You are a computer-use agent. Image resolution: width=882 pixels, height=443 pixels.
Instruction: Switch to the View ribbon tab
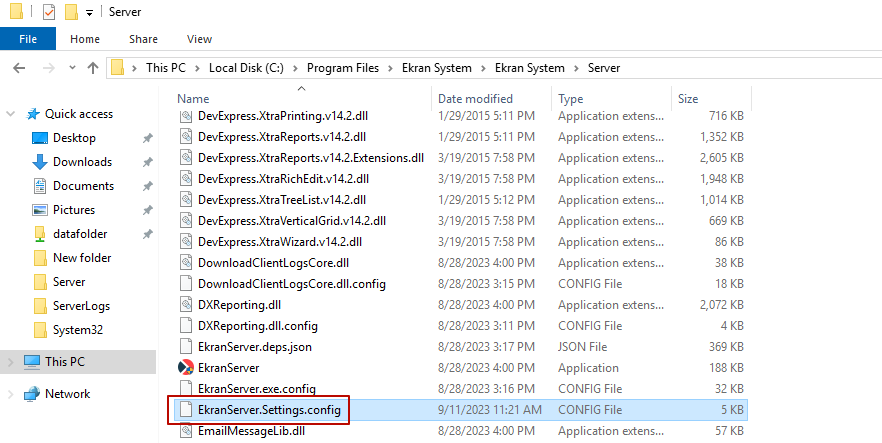pos(199,39)
